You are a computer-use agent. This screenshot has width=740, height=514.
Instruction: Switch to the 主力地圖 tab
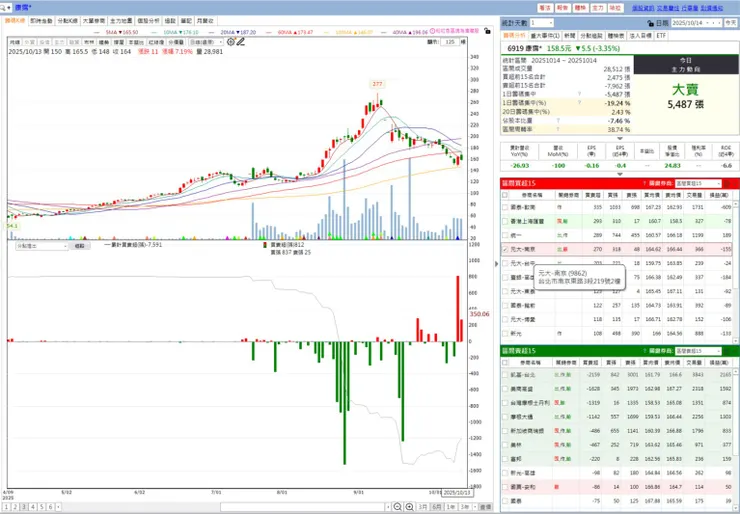click(x=121, y=21)
